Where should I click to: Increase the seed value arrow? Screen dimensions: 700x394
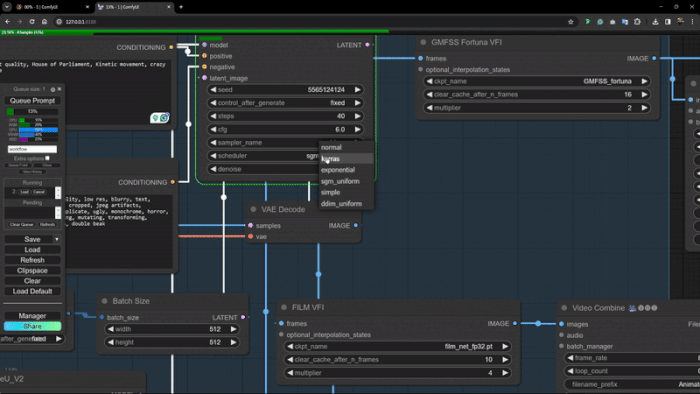tap(358, 90)
